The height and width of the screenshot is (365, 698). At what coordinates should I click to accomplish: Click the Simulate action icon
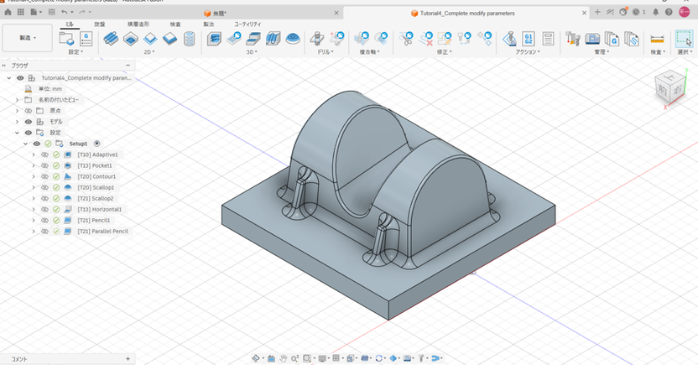click(x=509, y=39)
